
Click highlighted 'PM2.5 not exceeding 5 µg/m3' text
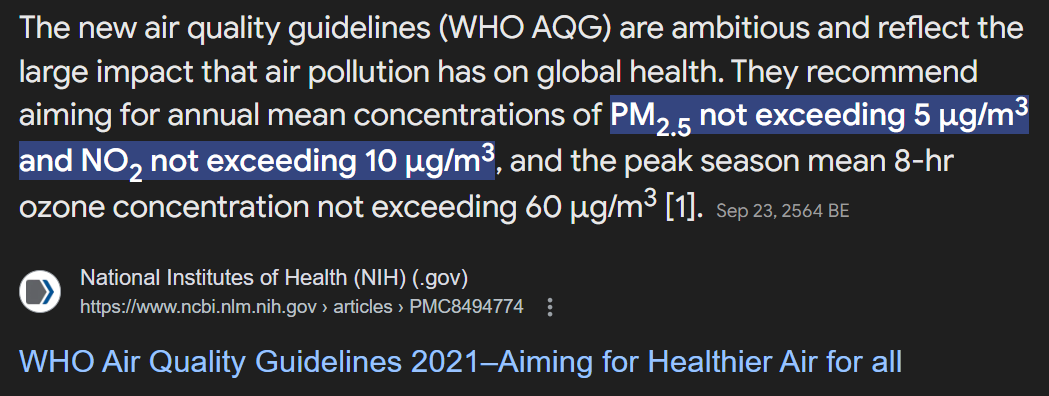819,116
